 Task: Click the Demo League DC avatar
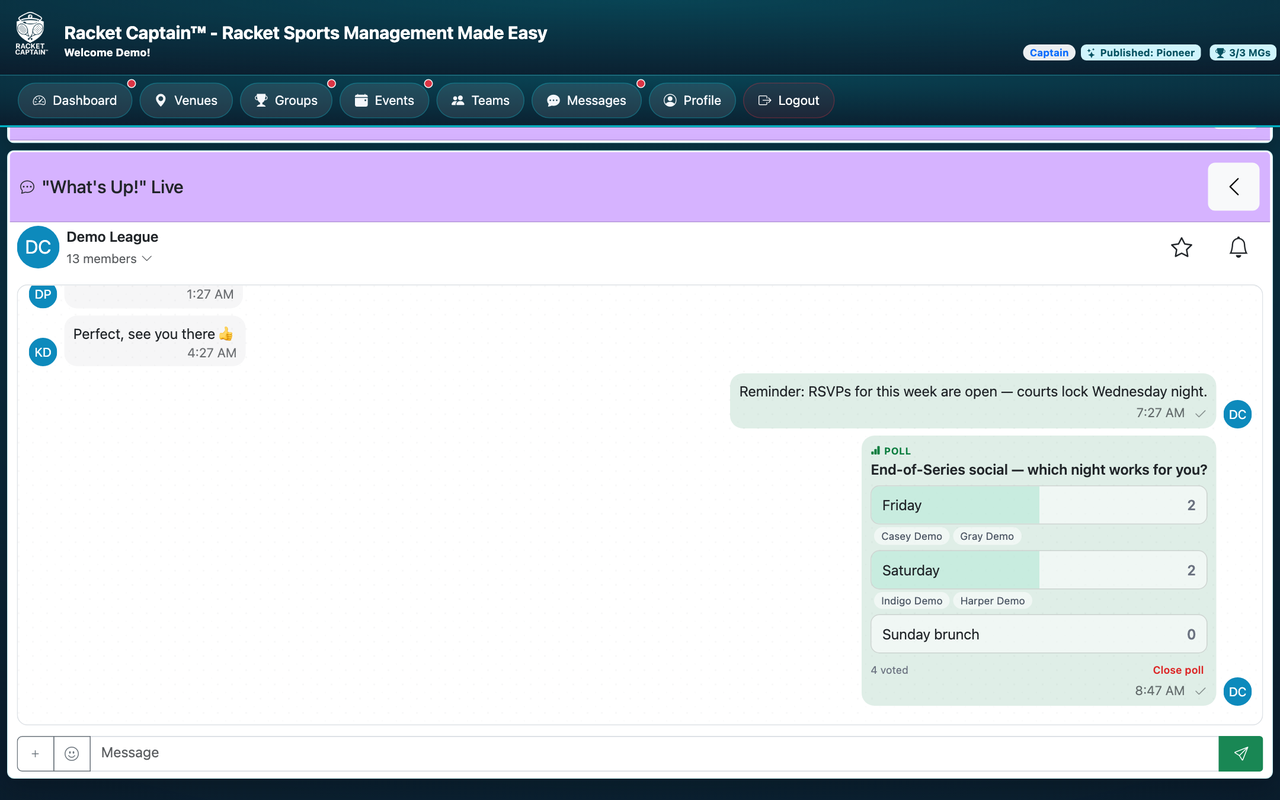click(x=38, y=247)
